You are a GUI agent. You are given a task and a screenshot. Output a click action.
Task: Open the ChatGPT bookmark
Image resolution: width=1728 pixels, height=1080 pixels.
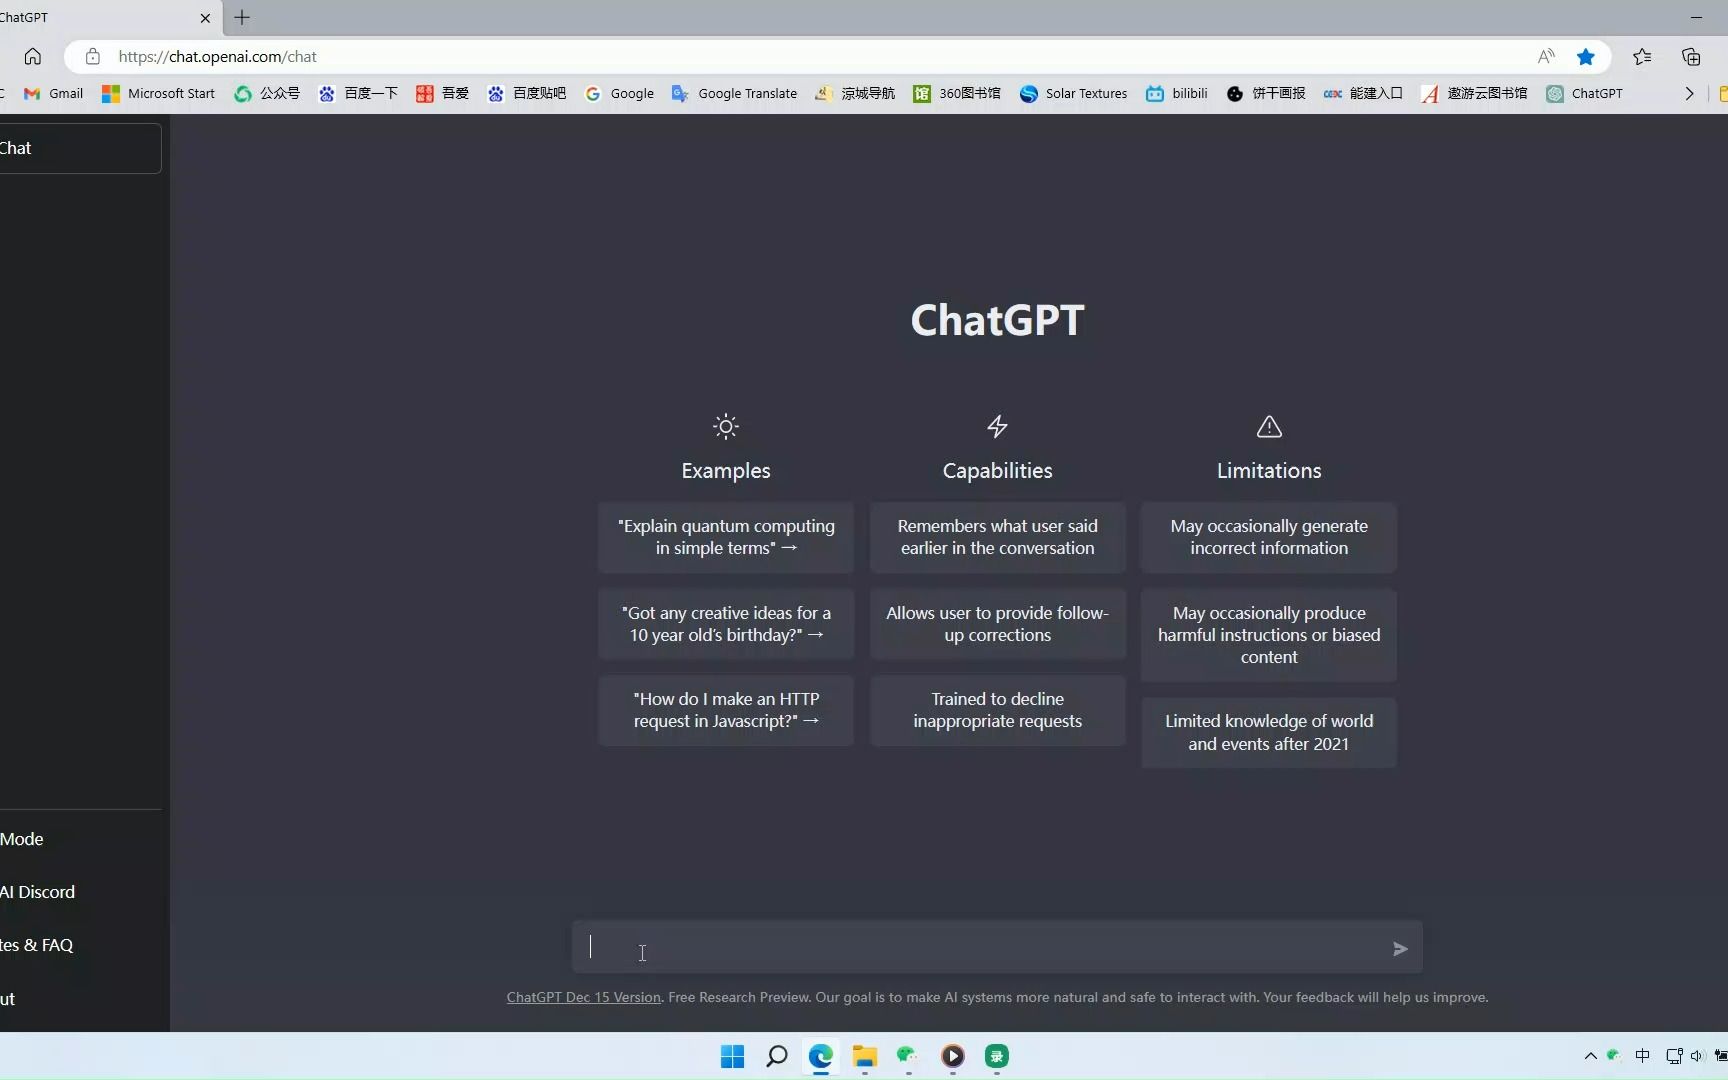[1584, 93]
